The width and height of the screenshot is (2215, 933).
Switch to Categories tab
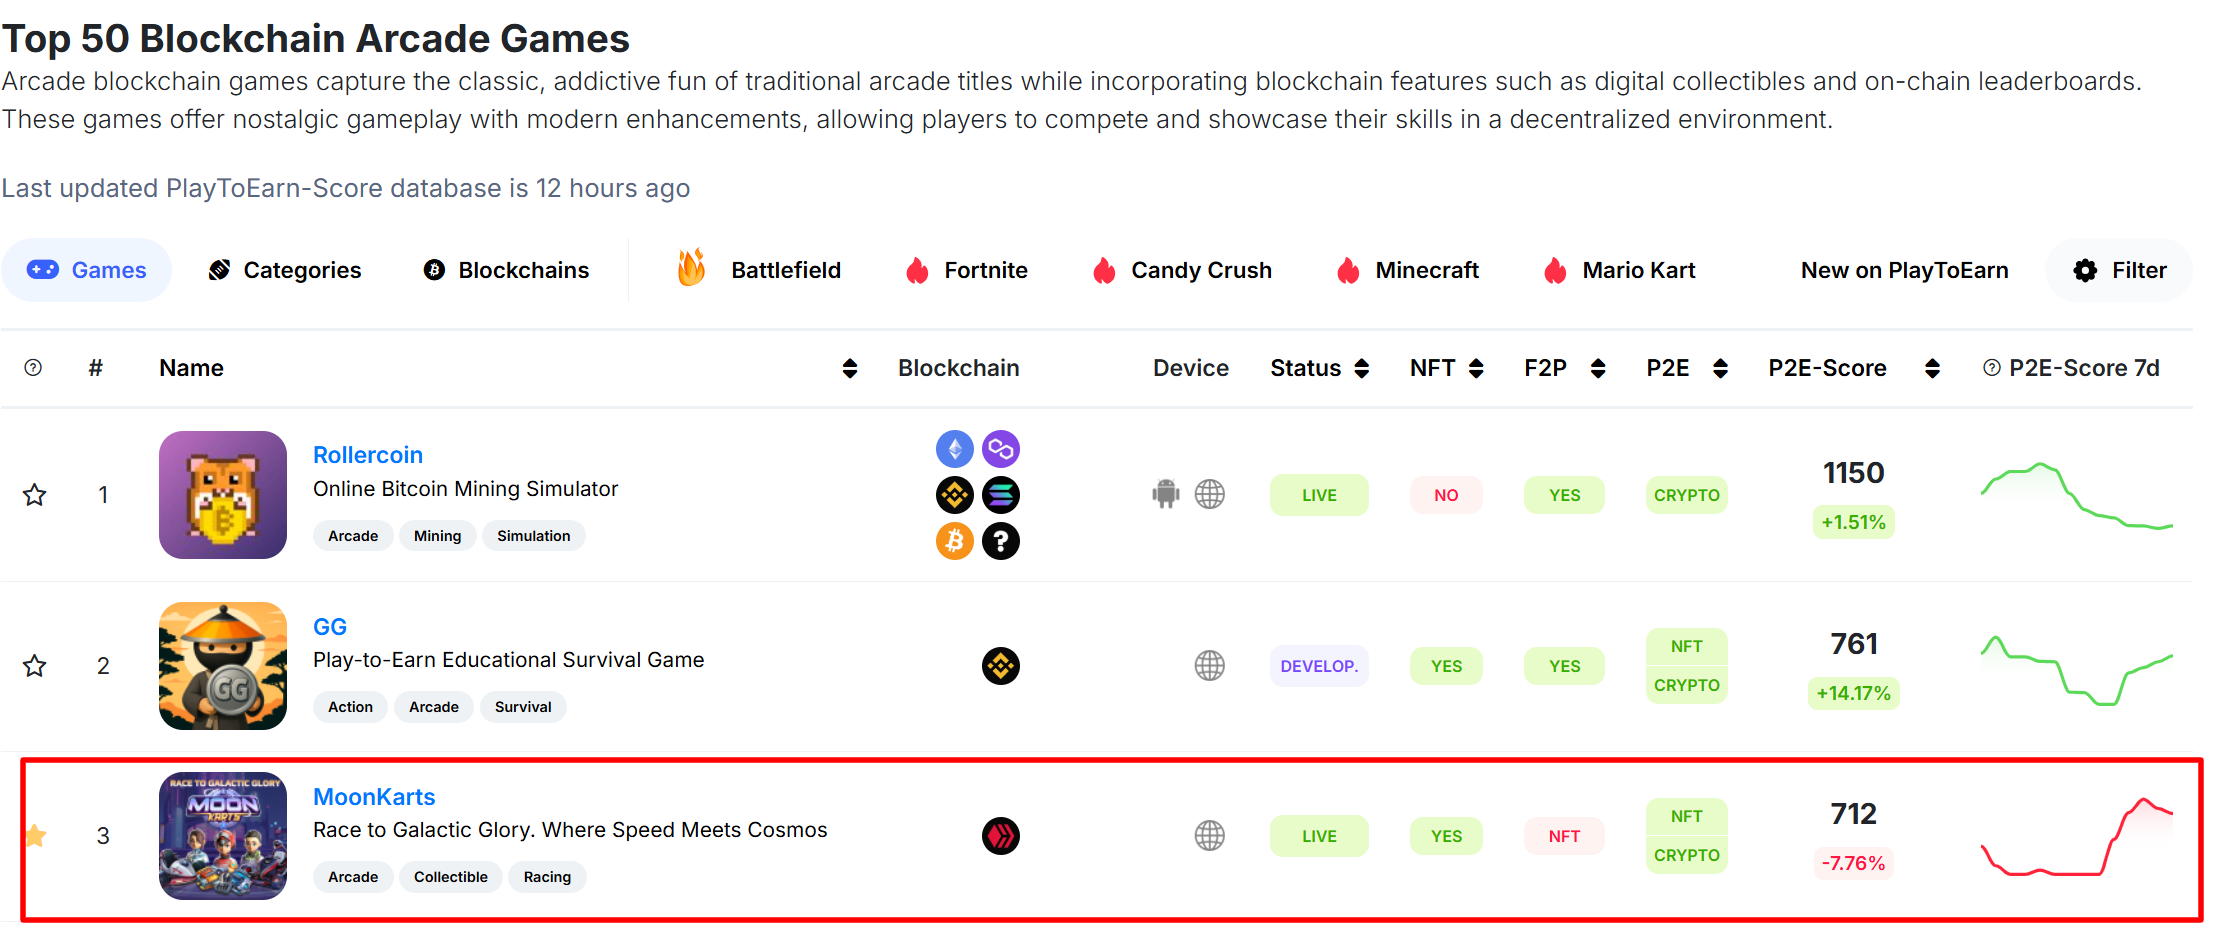(x=285, y=270)
